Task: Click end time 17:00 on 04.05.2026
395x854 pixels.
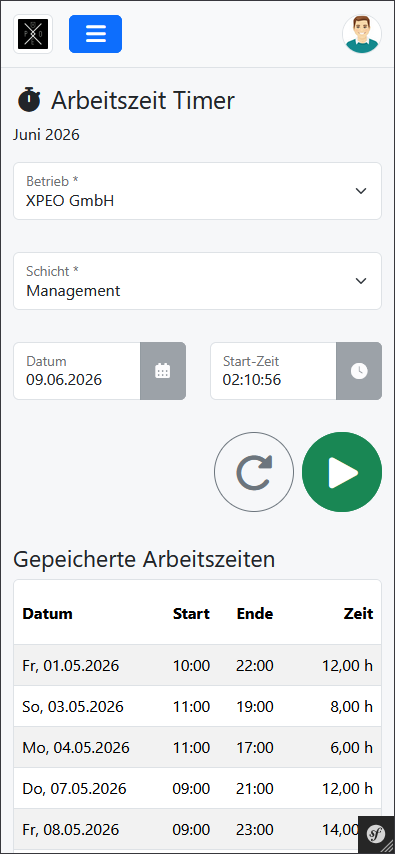Action: click(255, 748)
